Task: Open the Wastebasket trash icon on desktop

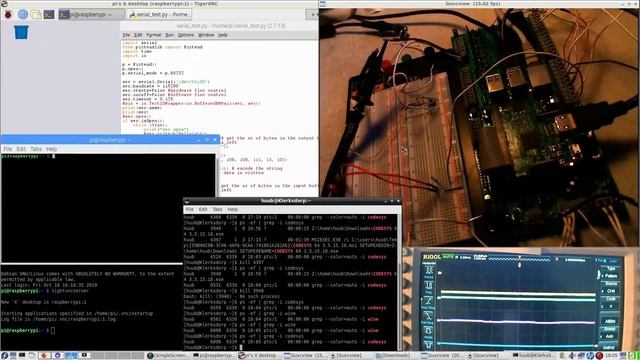Action: coord(21,32)
